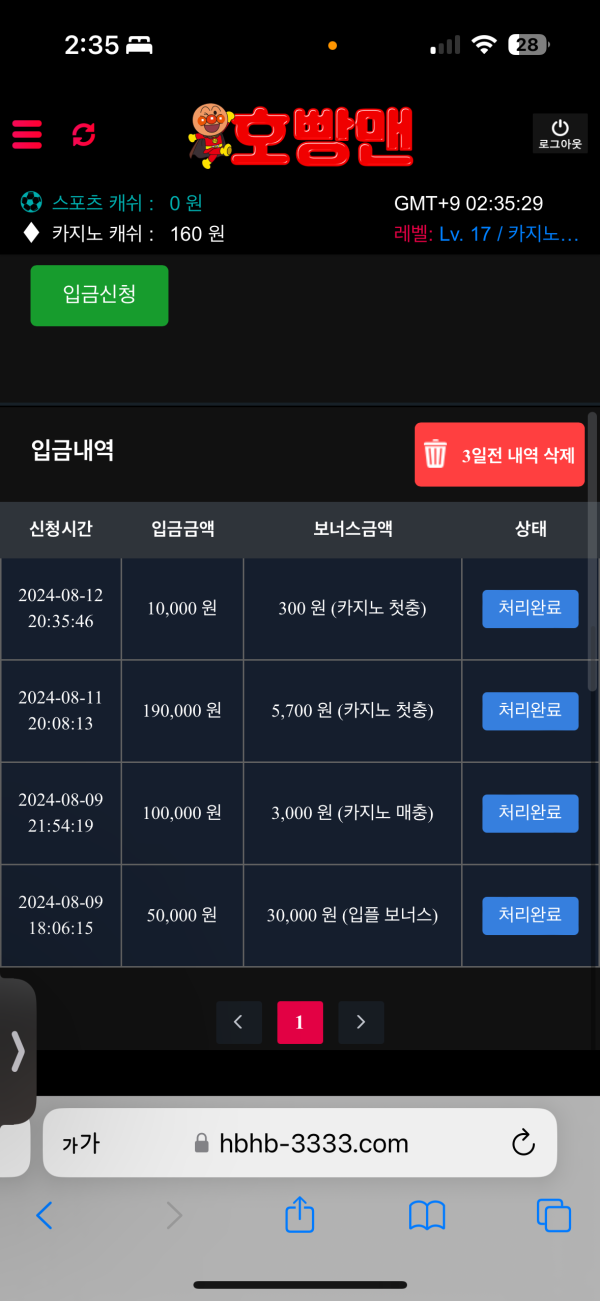Open the Safari tabs overview icon

(x=553, y=1216)
